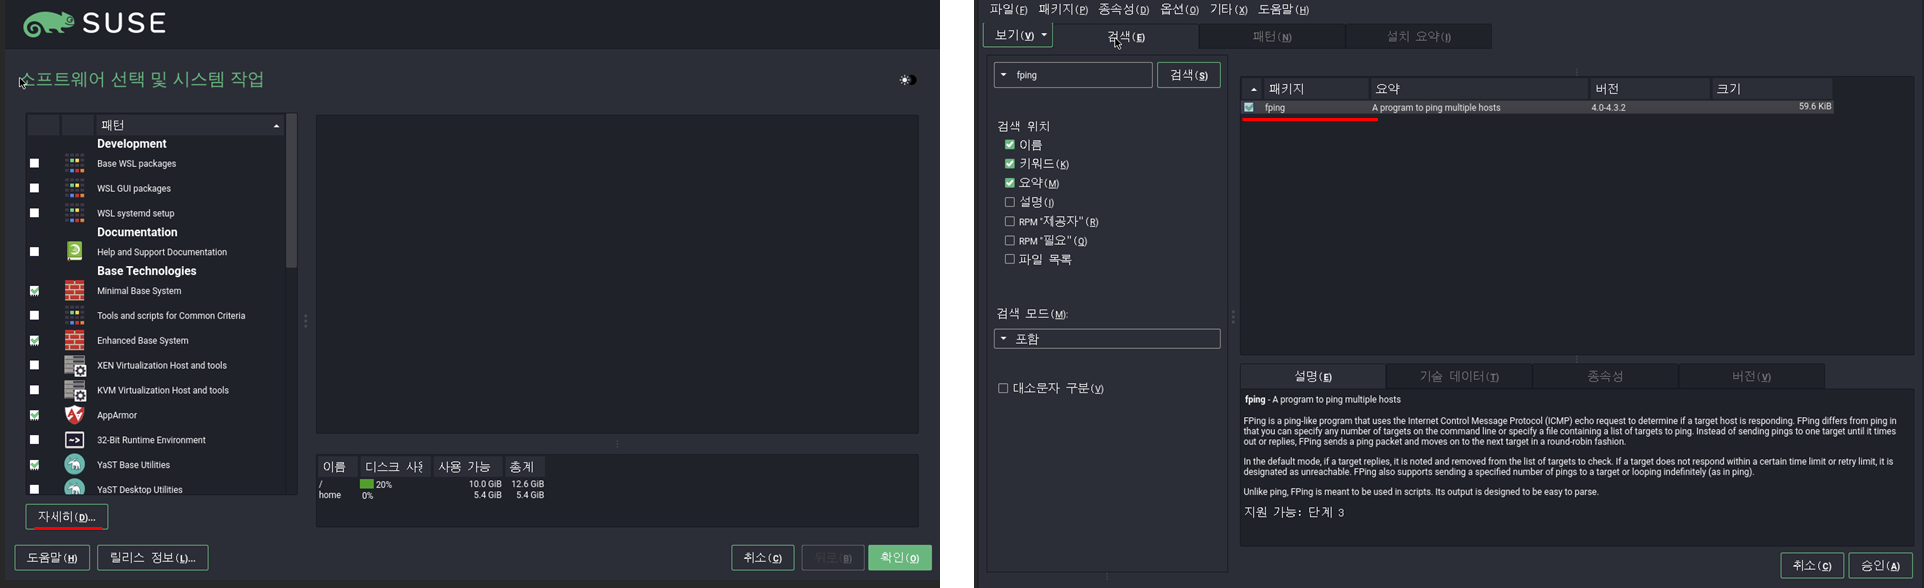Click the 검색(S) search button
1924x588 pixels.
[x=1189, y=75]
